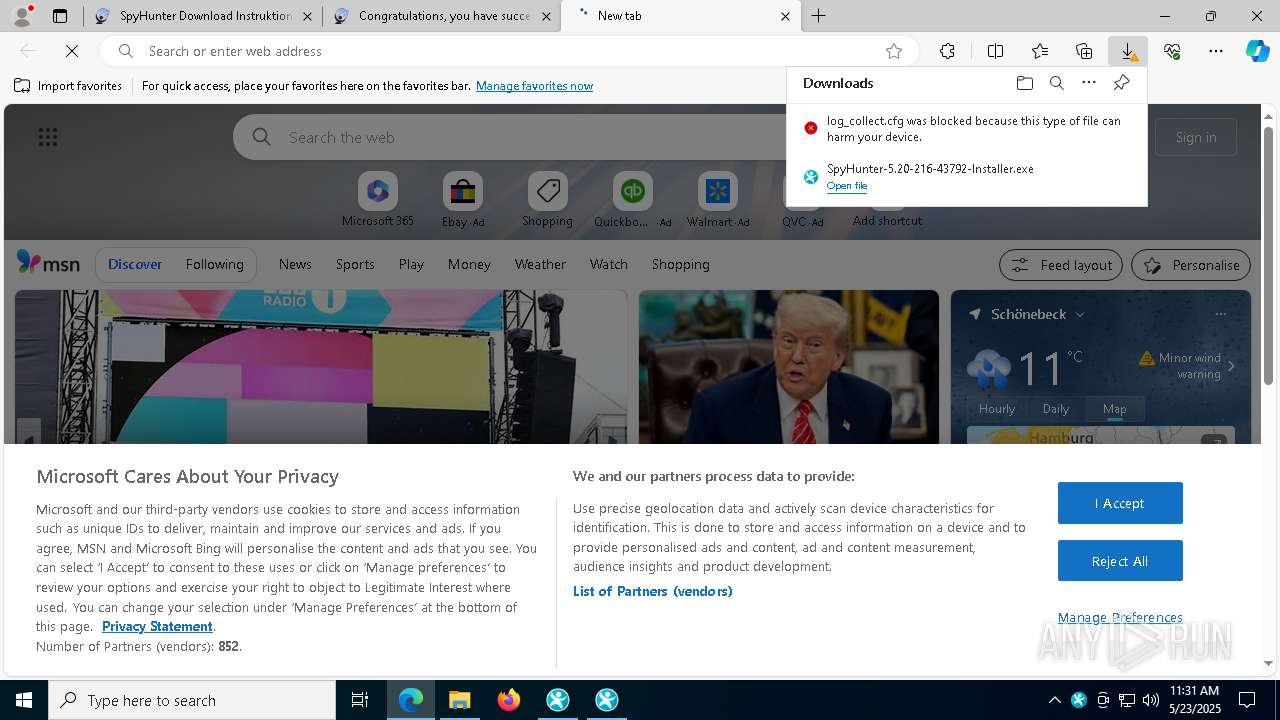Click Open file for SpyHunter installer

(847, 186)
